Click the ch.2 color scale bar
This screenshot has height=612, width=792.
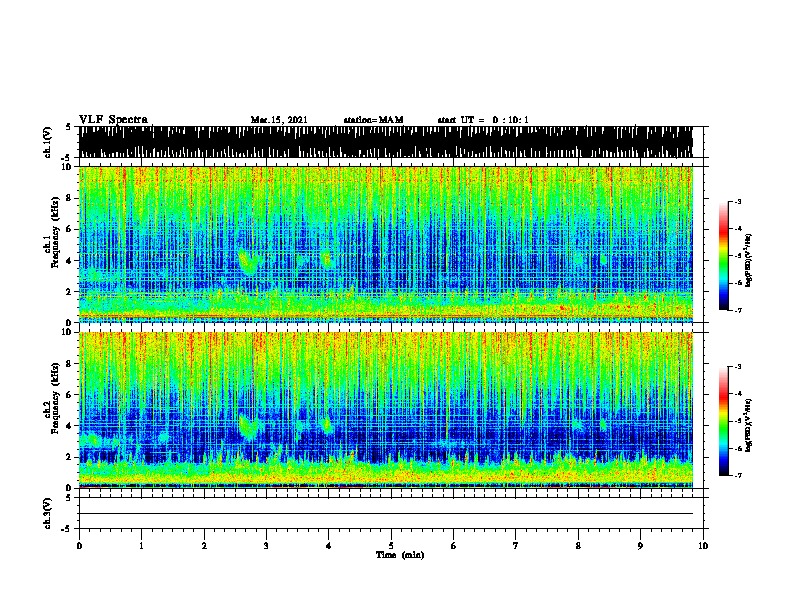tap(724, 421)
